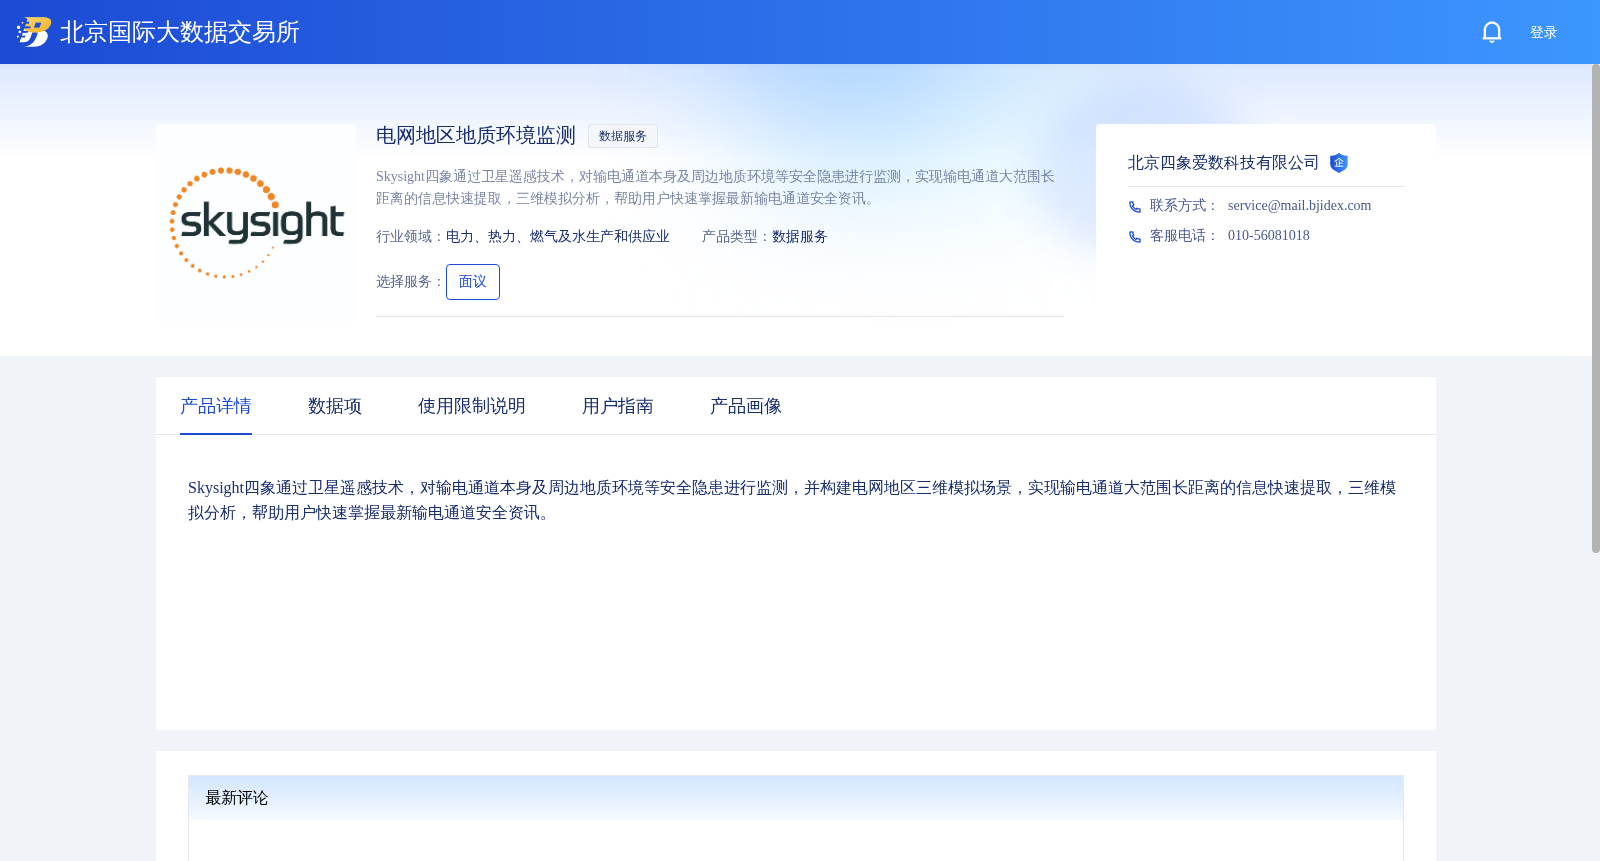
Task: Click the vertical page scrollbar thumb
Action: (1596, 308)
